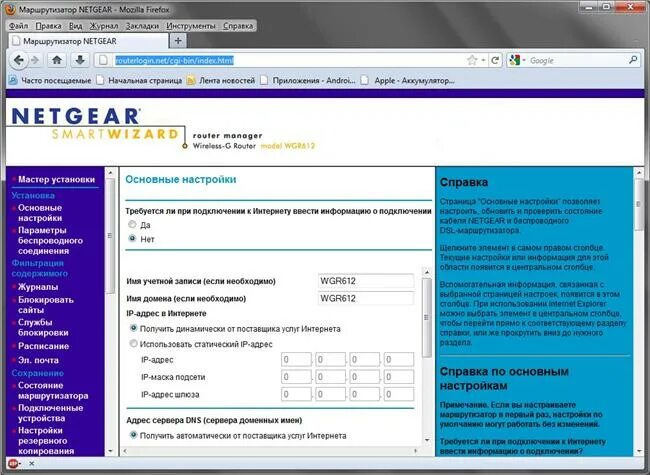Open the 'Журналы' sidebar link
The image size is (650, 475).
click(38, 287)
